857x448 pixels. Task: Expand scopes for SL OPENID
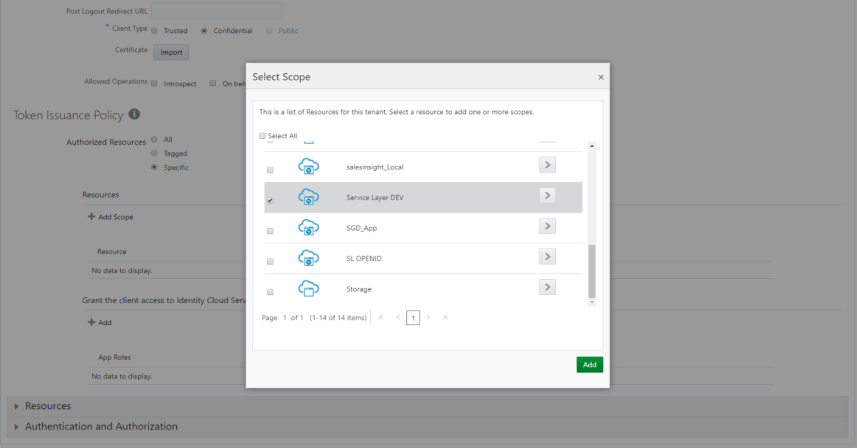coord(547,257)
